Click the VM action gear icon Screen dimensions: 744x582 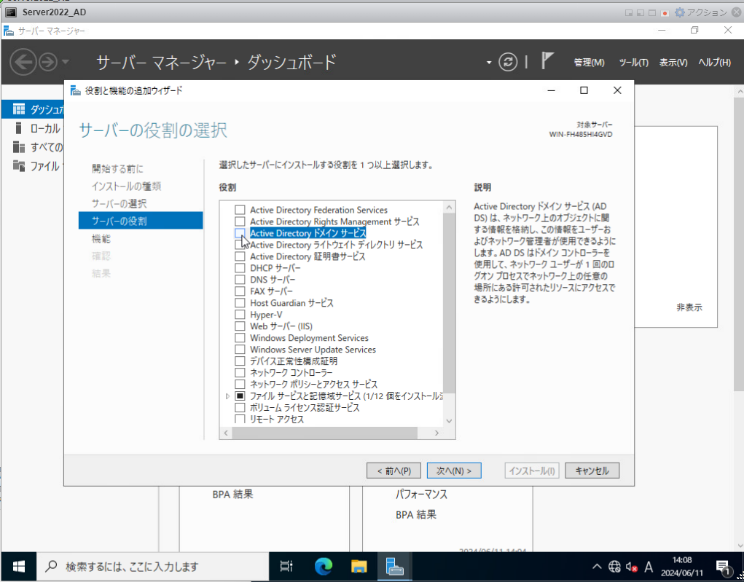[x=679, y=12]
